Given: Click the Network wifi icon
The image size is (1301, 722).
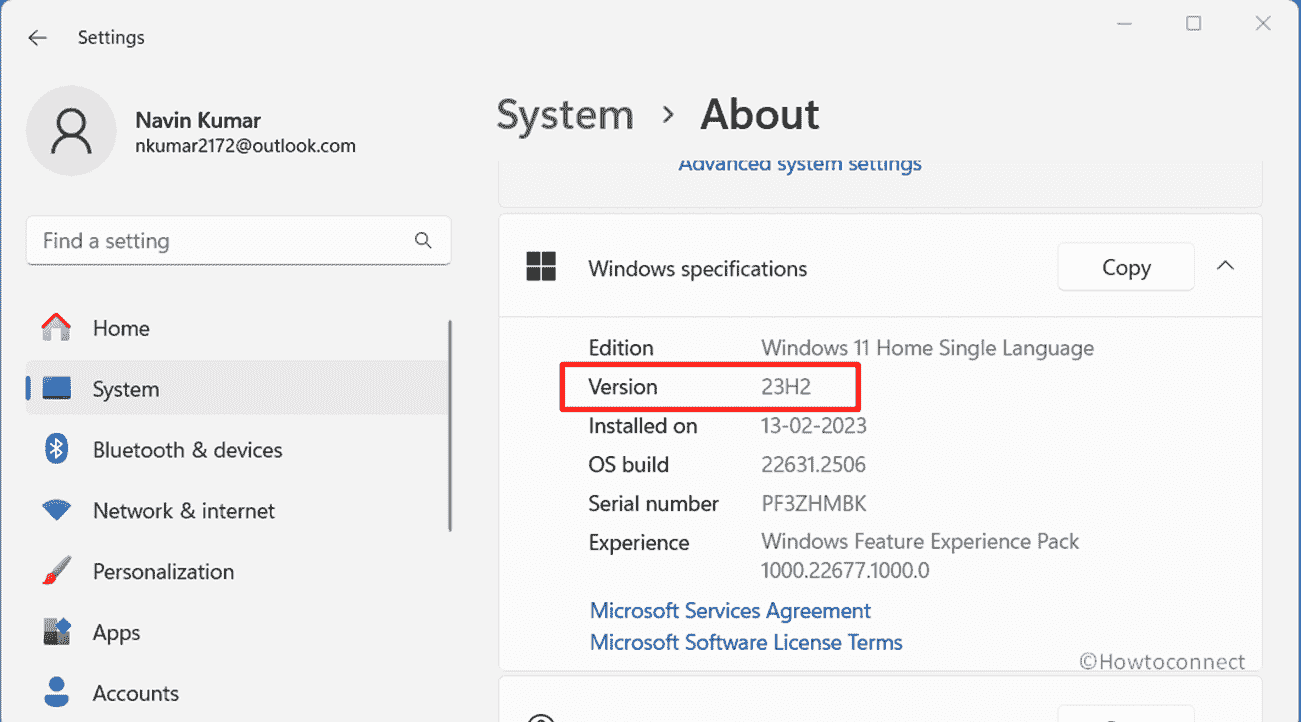Looking at the screenshot, I should pyautogui.click(x=57, y=510).
